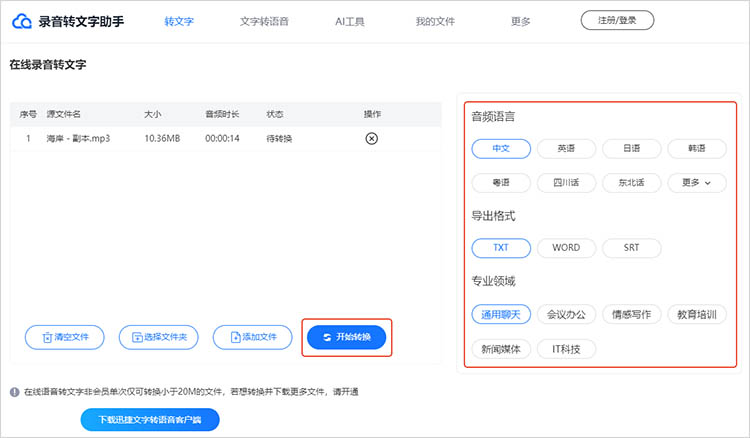Image resolution: width=750 pixels, height=438 pixels.
Task: Click 清空文件 to clear the list
Action: [65, 337]
